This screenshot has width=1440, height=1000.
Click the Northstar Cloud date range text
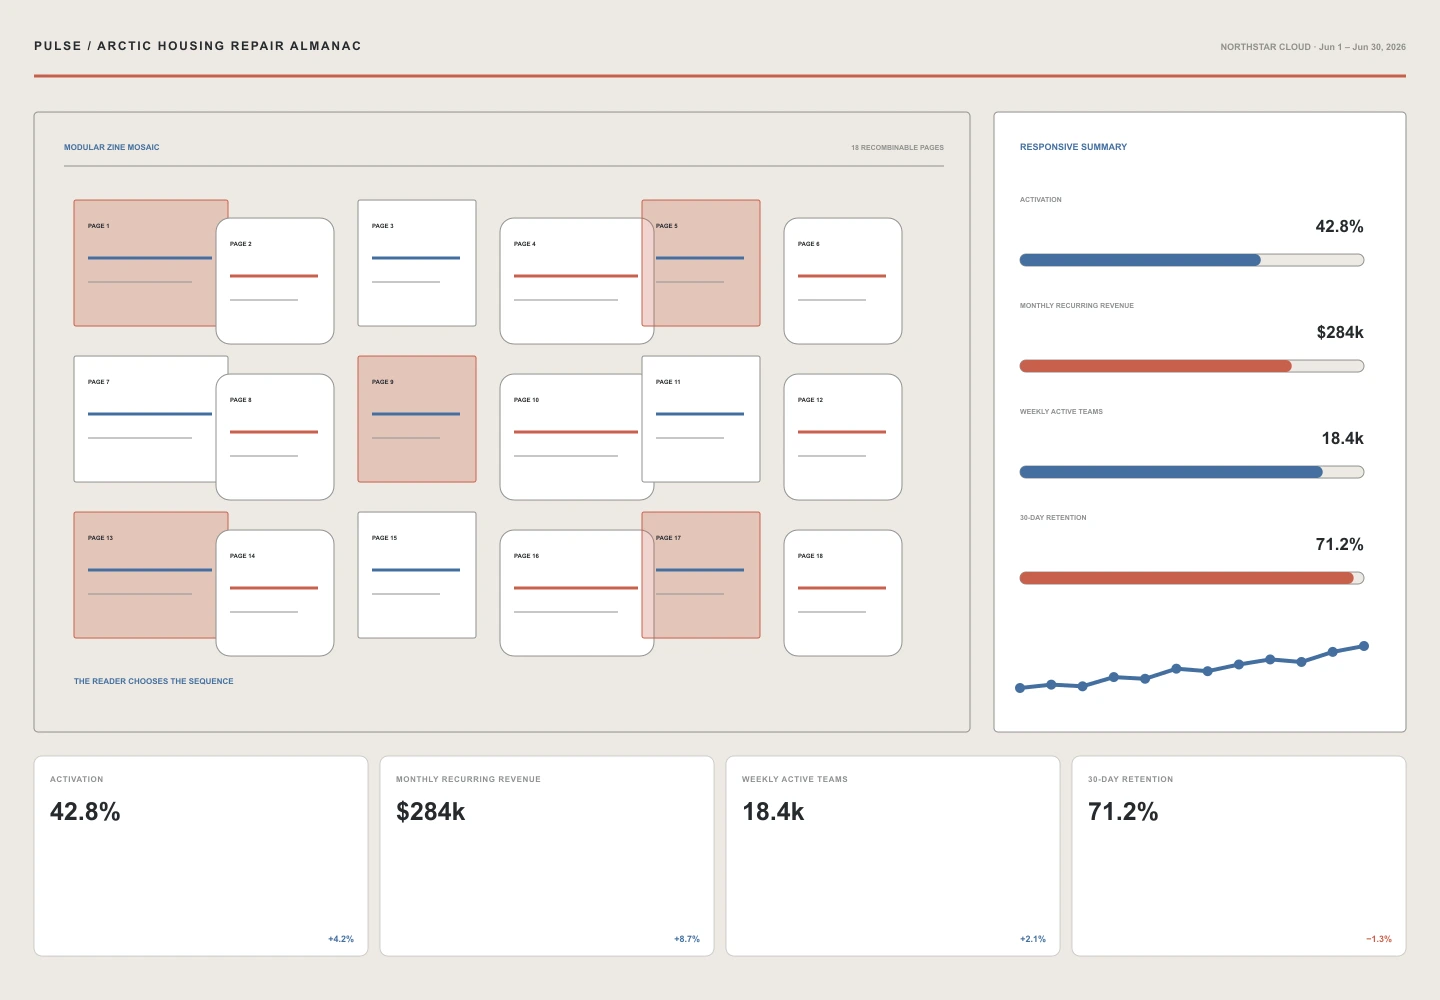[x=1313, y=47]
